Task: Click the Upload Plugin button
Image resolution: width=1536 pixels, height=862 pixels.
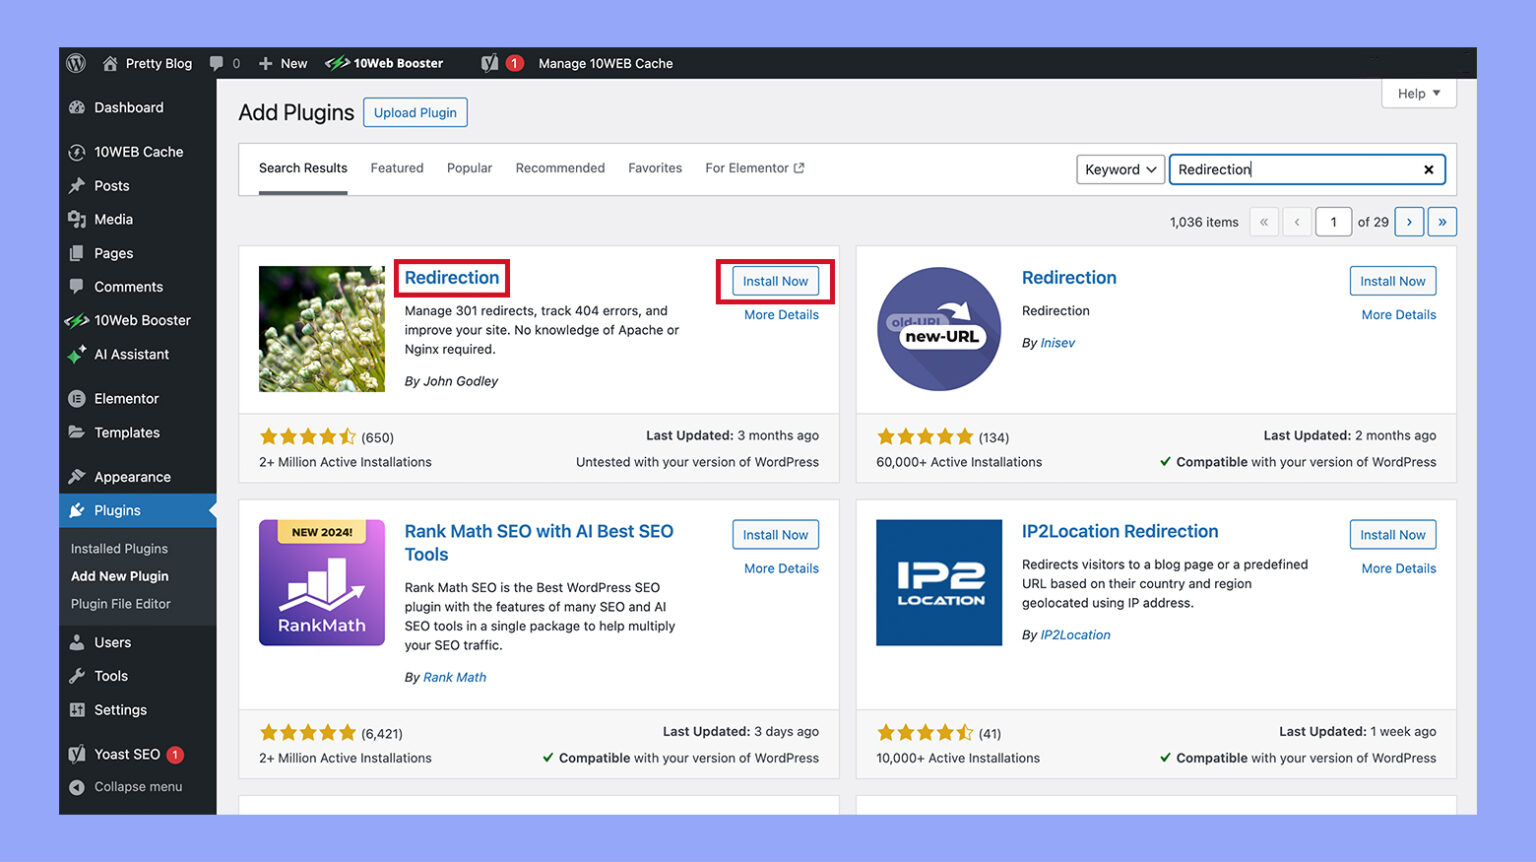Action: (x=415, y=112)
